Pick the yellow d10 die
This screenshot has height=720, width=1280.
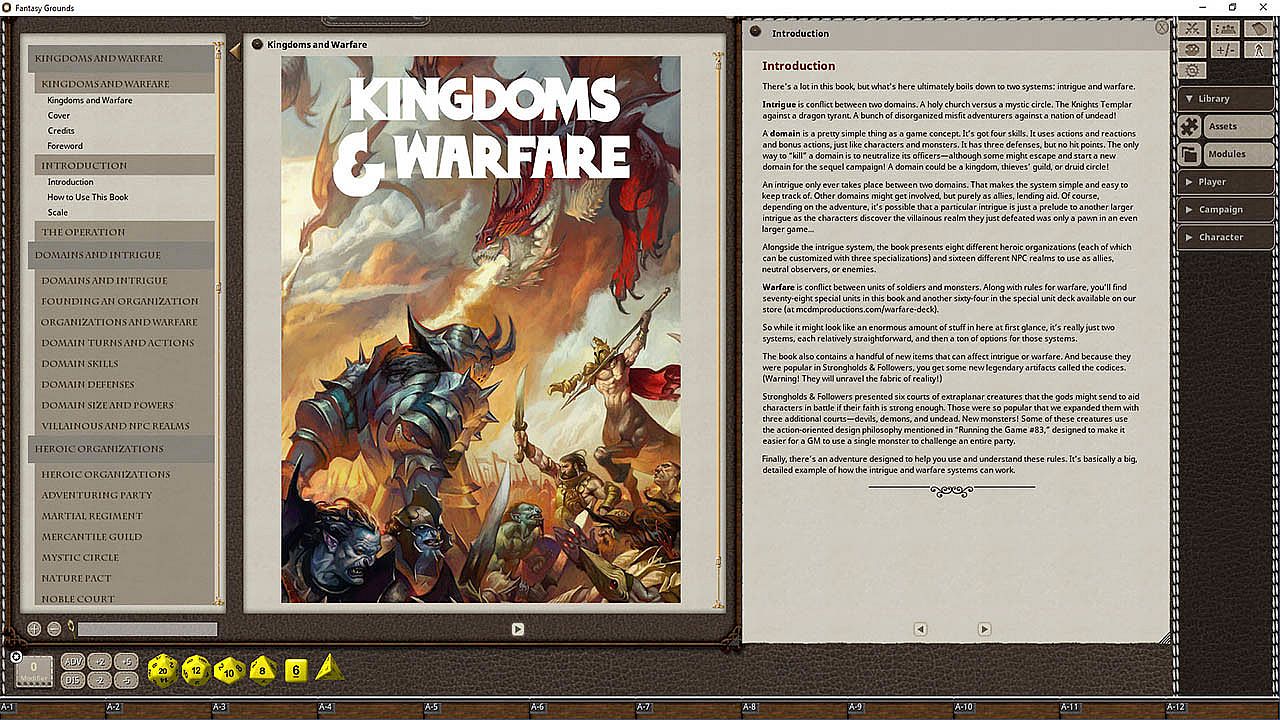click(230, 669)
